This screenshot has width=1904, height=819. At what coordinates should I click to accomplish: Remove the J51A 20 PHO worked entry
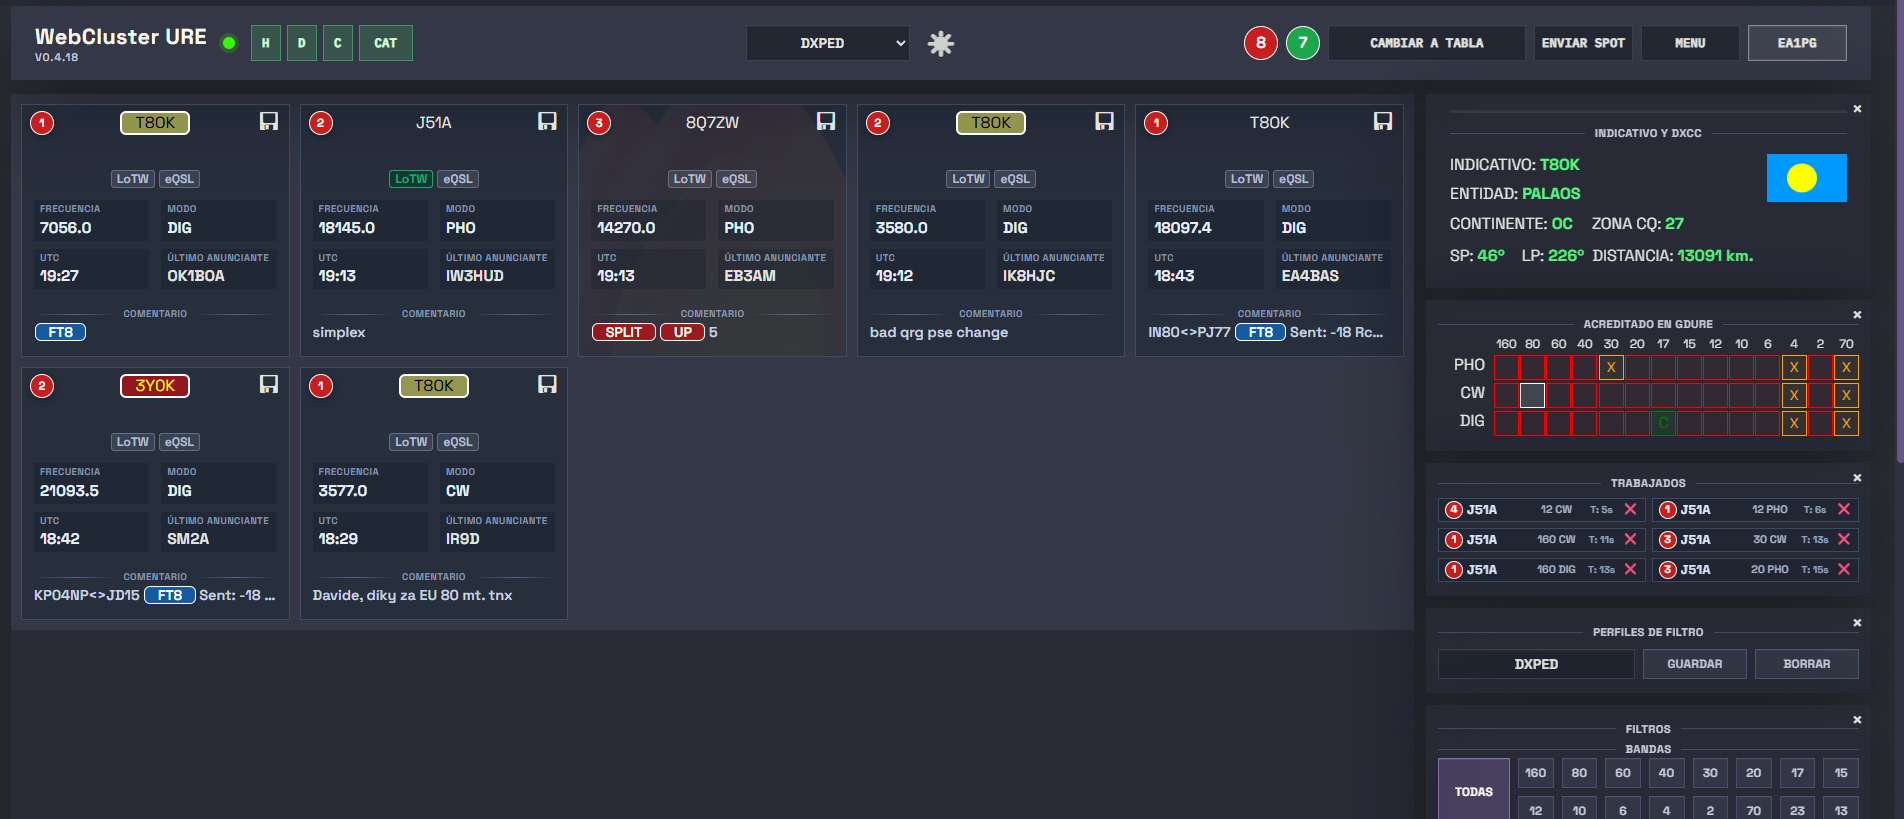(x=1844, y=570)
